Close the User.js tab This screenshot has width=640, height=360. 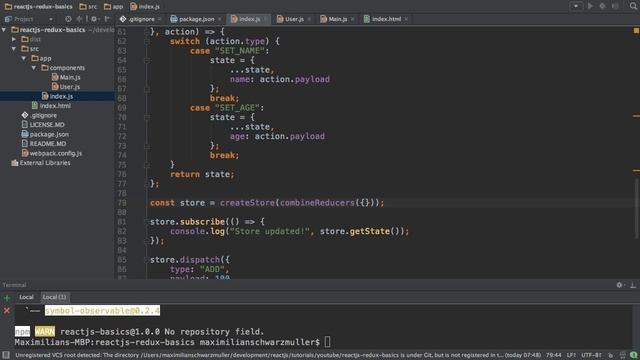point(309,19)
